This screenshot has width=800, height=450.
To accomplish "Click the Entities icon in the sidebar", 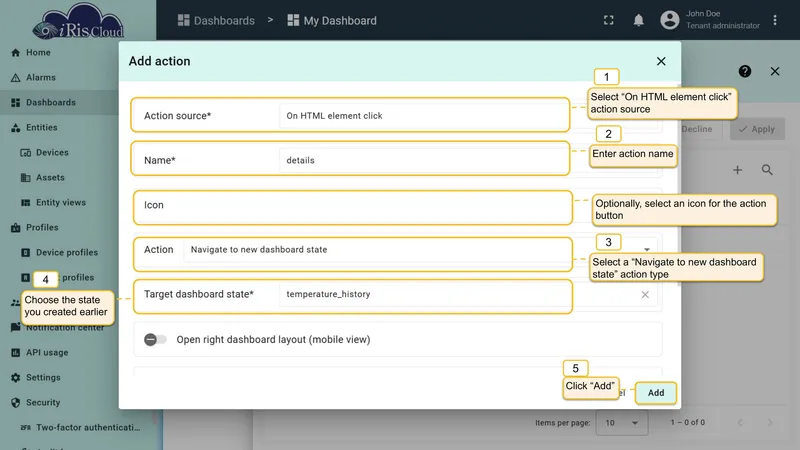I will 15,128.
